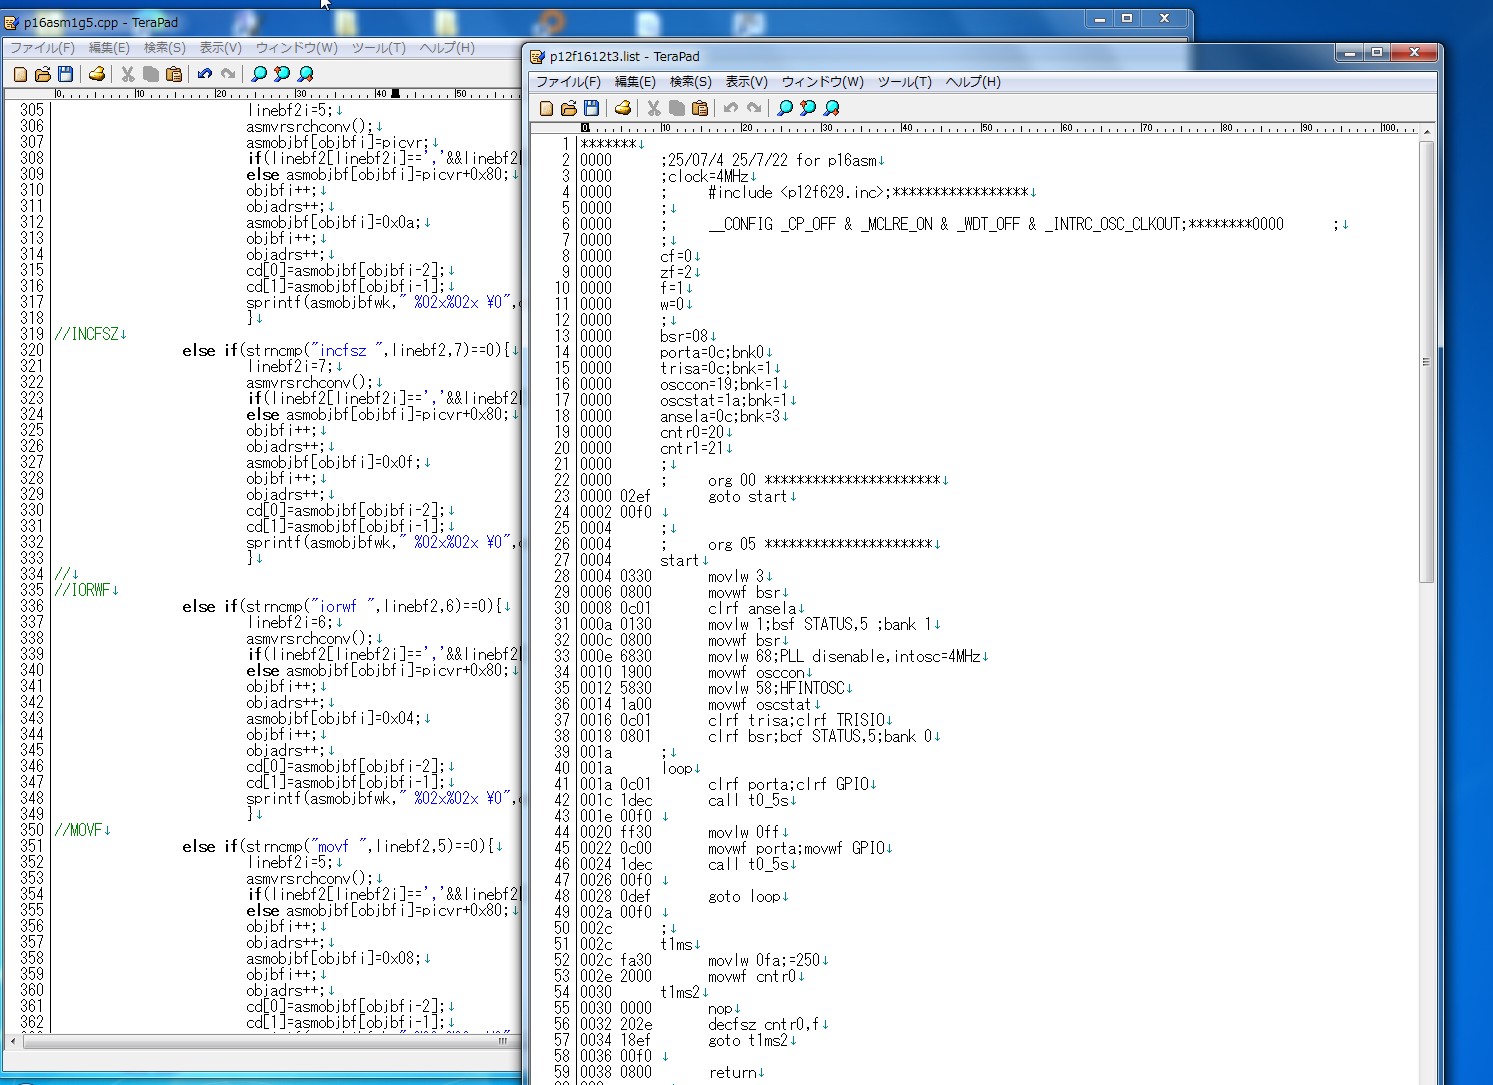Click Open file icon in p16asm1g5.cpp window
The height and width of the screenshot is (1085, 1493).
pos(43,74)
